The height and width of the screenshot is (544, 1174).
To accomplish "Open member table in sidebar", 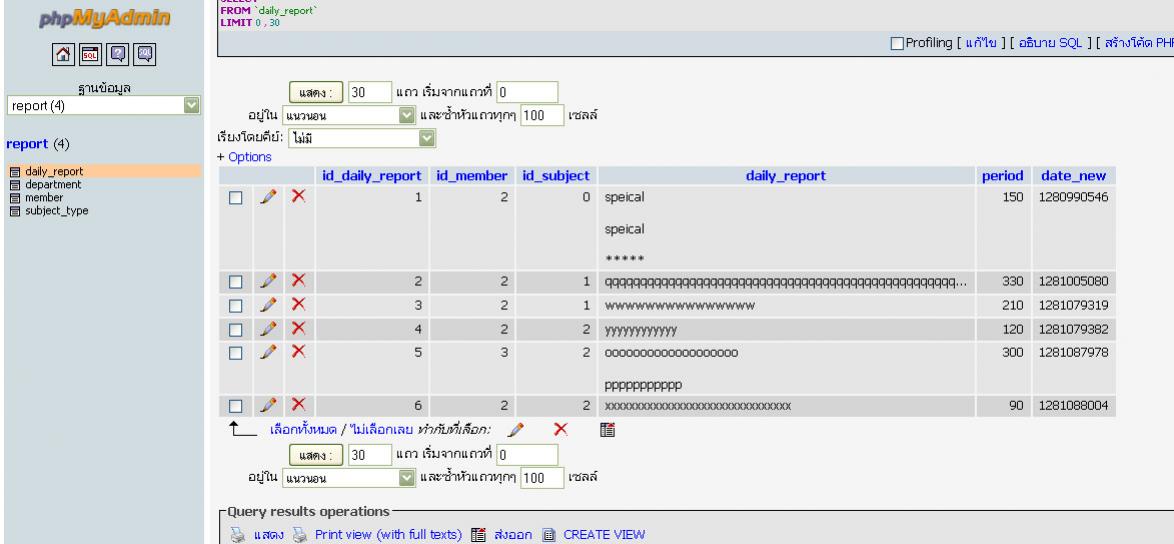I will [x=44, y=198].
